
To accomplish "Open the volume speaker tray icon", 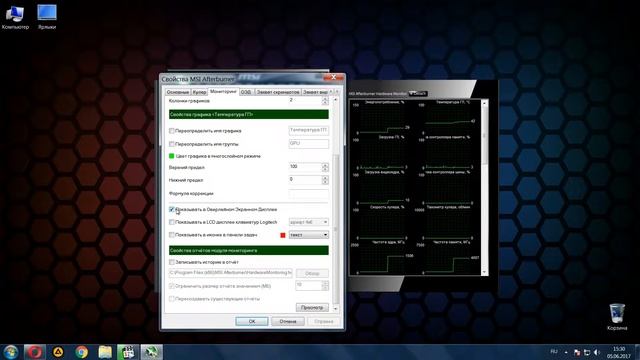I will [x=597, y=352].
